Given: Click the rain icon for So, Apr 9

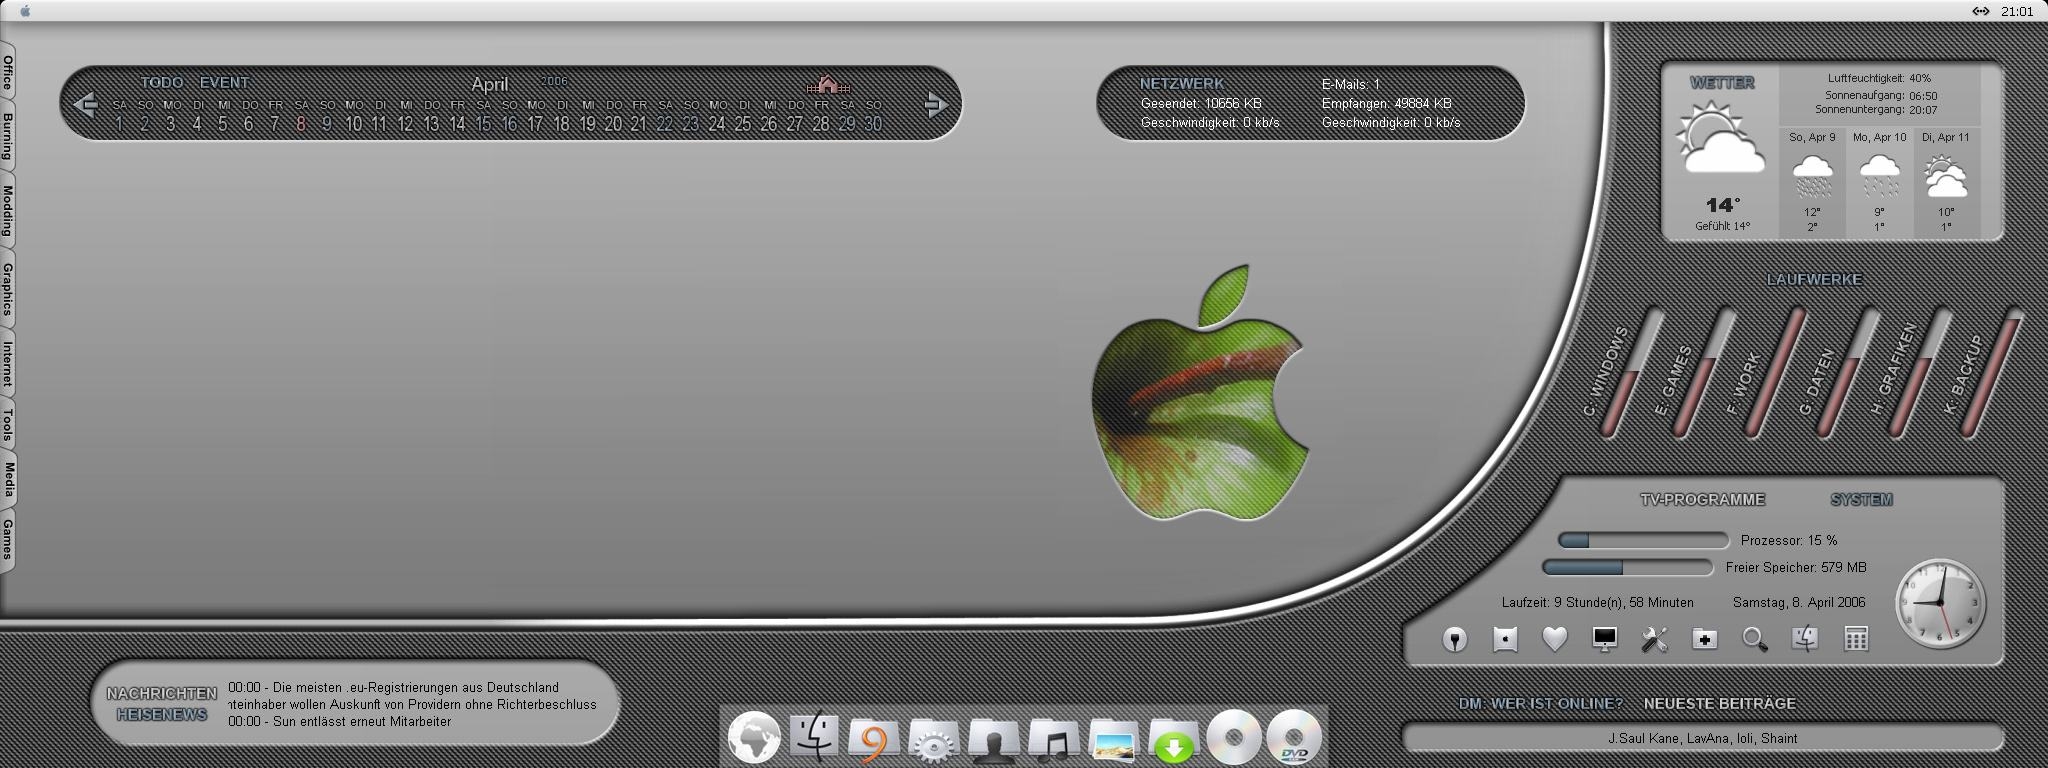Looking at the screenshot, I should click(1812, 176).
